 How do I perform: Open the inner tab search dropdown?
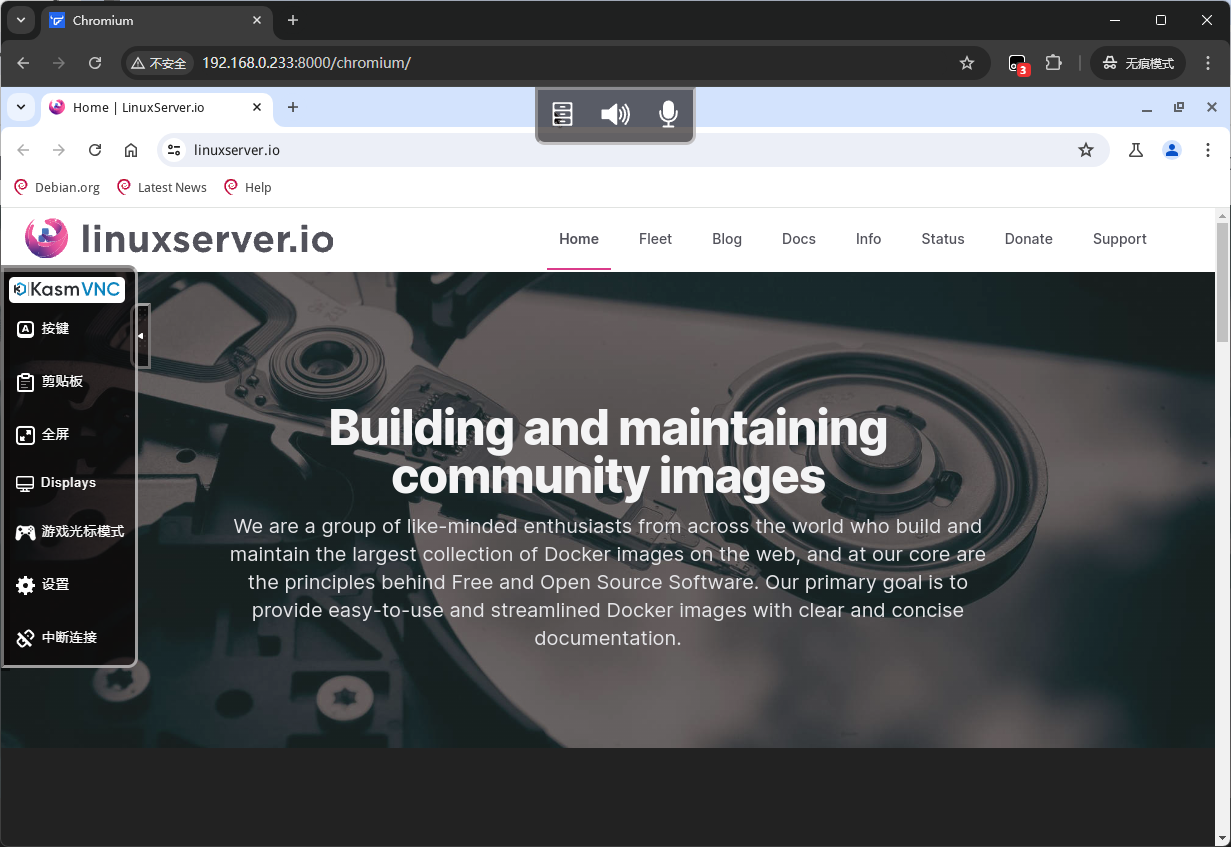(x=20, y=107)
